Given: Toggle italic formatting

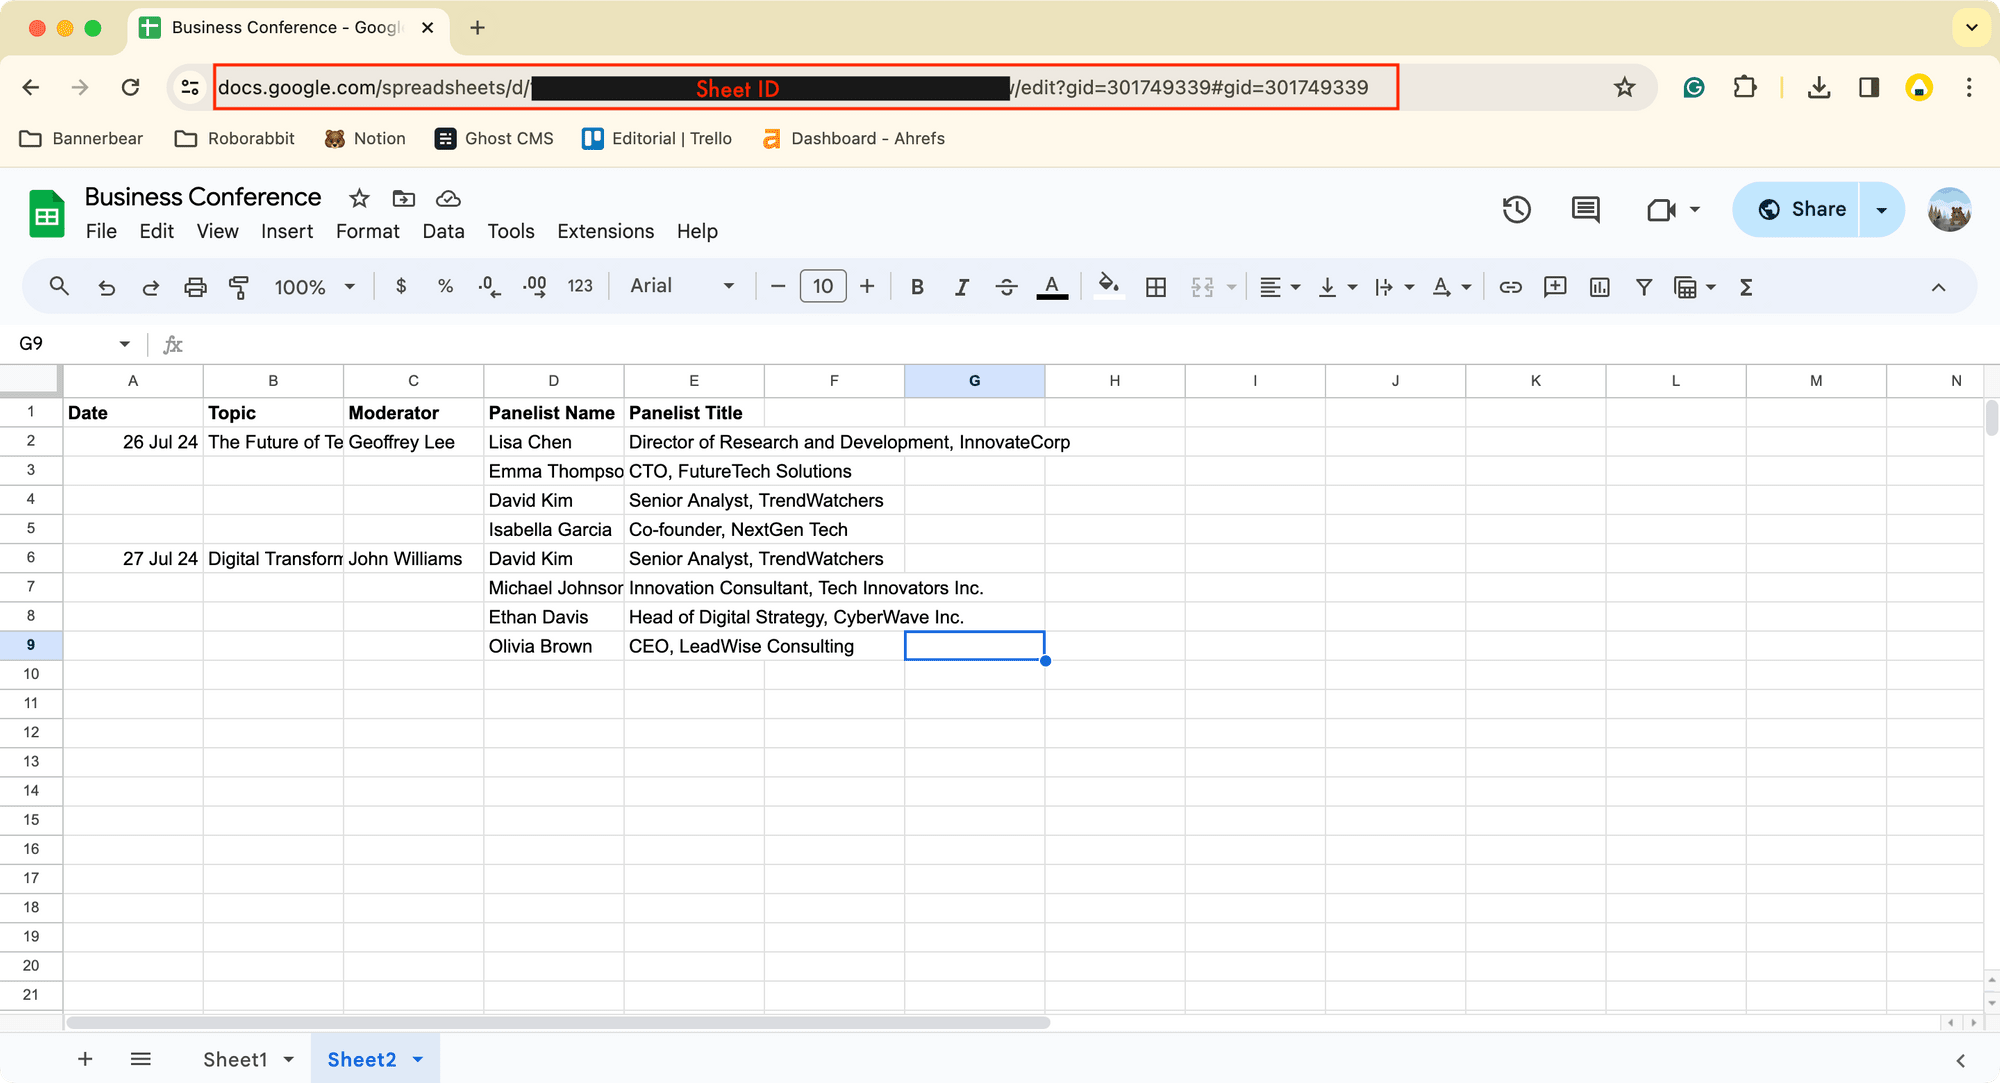Looking at the screenshot, I should click(x=961, y=287).
